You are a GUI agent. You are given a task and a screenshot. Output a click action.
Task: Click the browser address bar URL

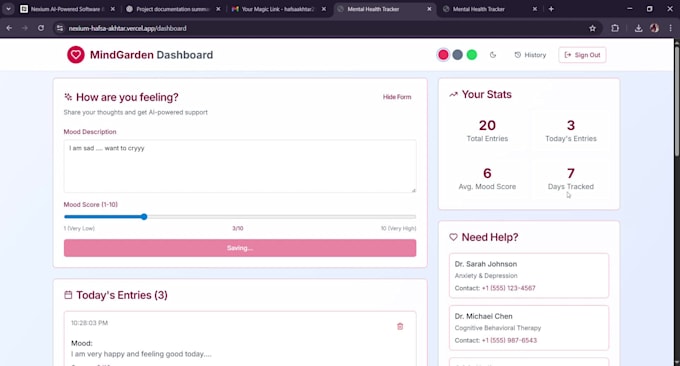[128, 28]
